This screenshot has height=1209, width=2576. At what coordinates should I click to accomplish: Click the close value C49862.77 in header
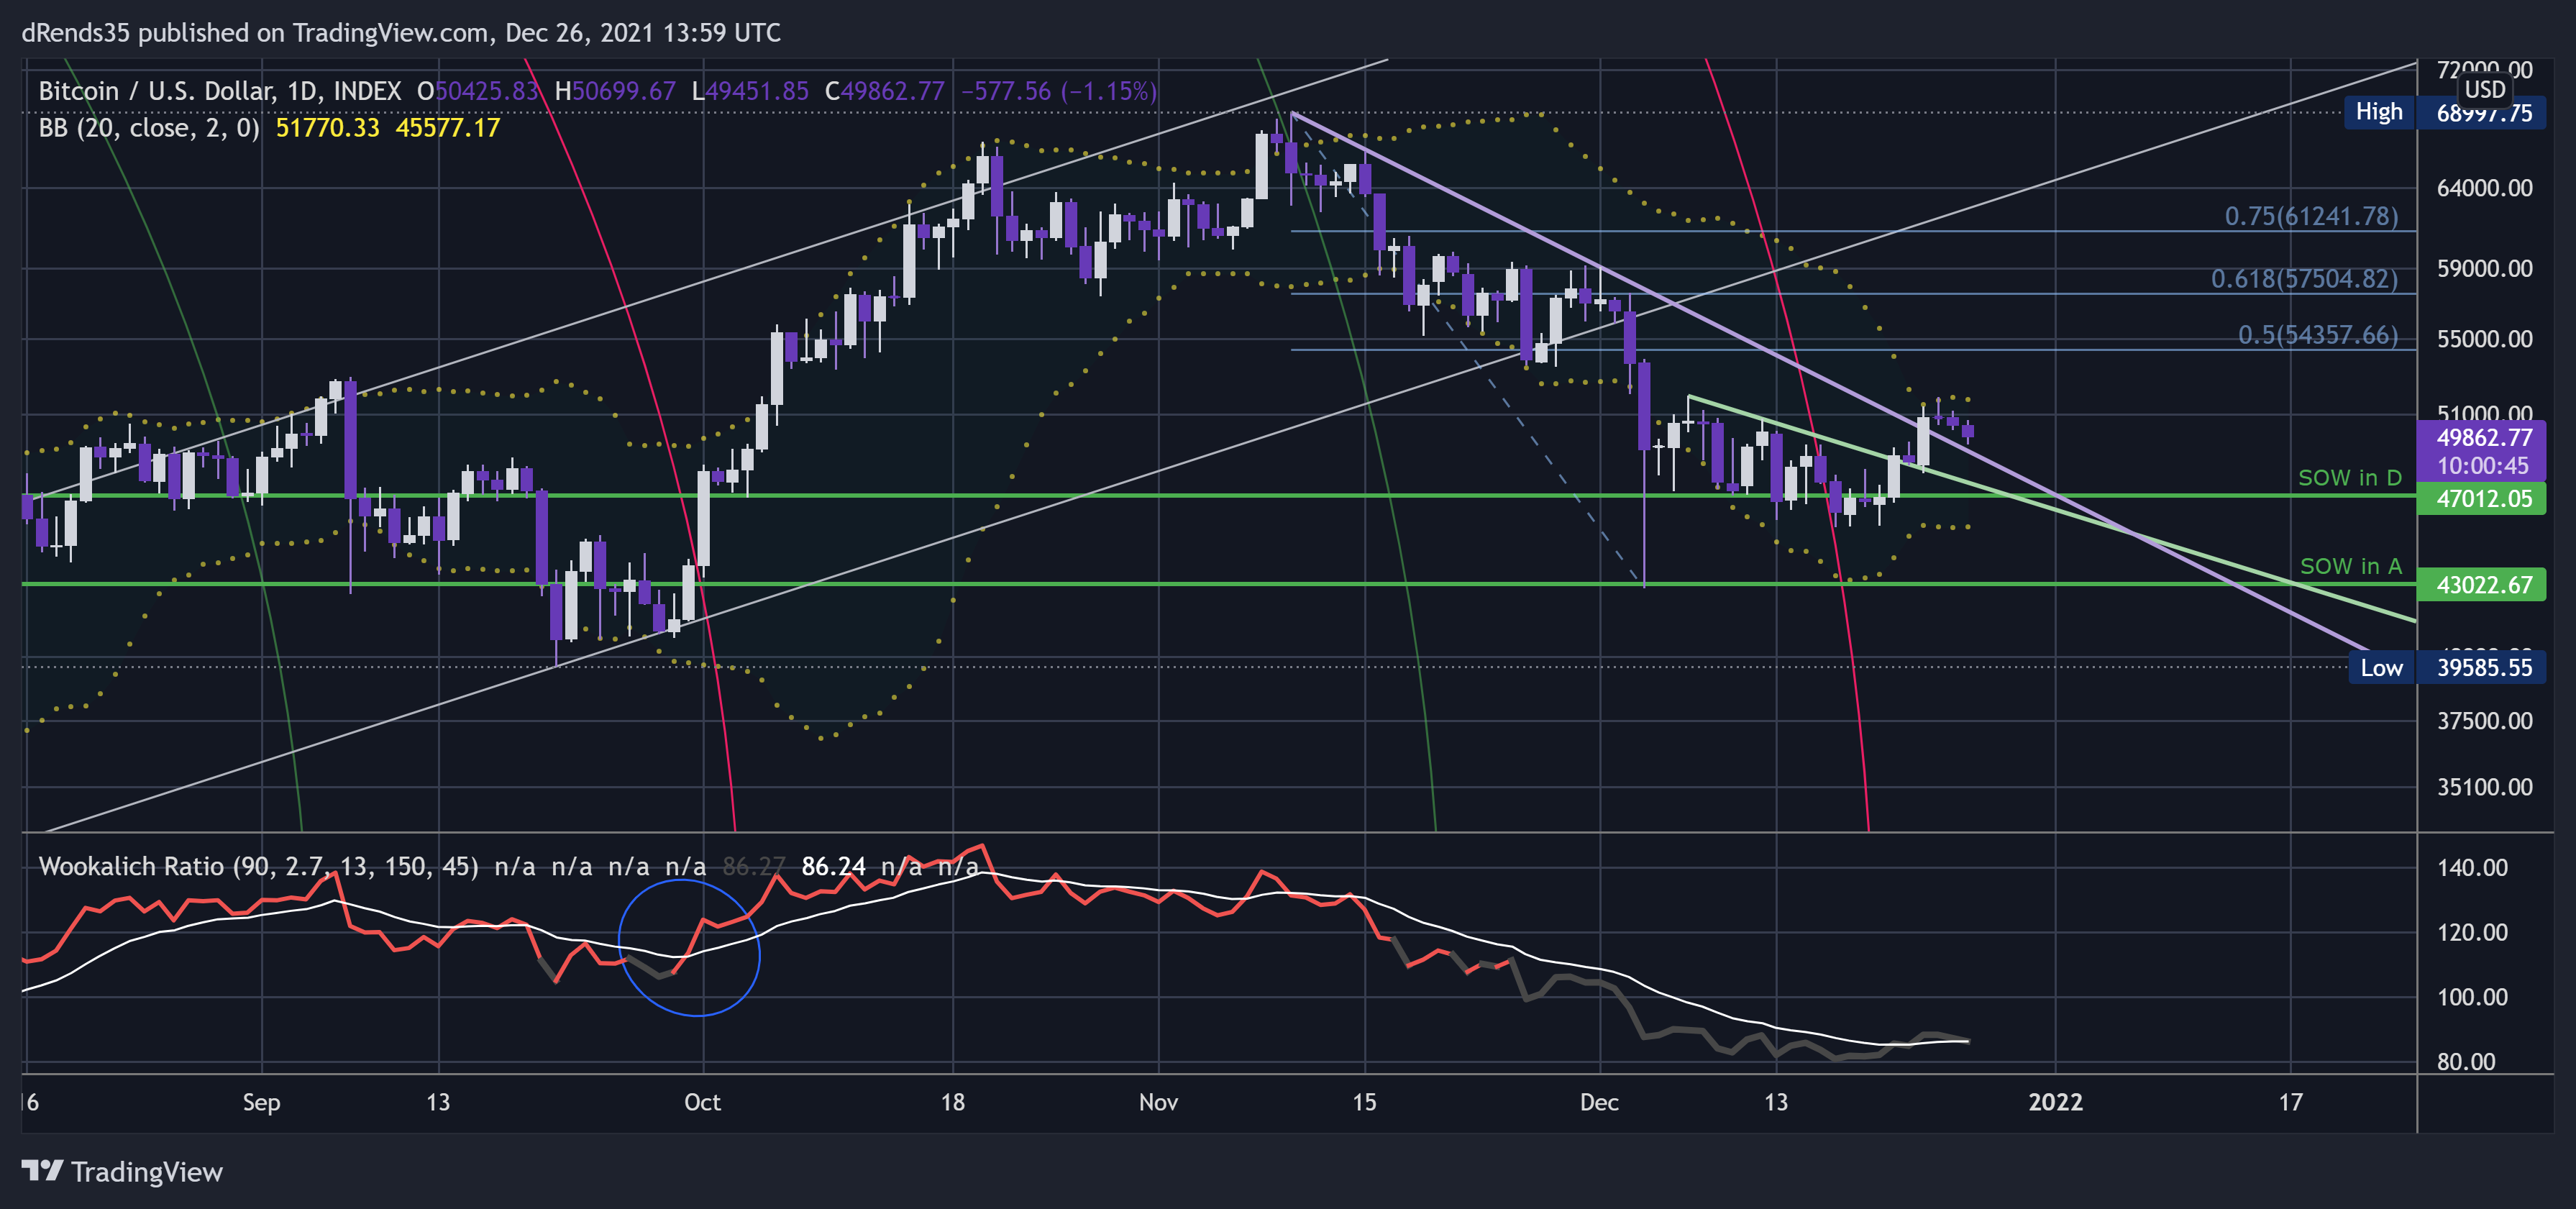pyautogui.click(x=884, y=91)
